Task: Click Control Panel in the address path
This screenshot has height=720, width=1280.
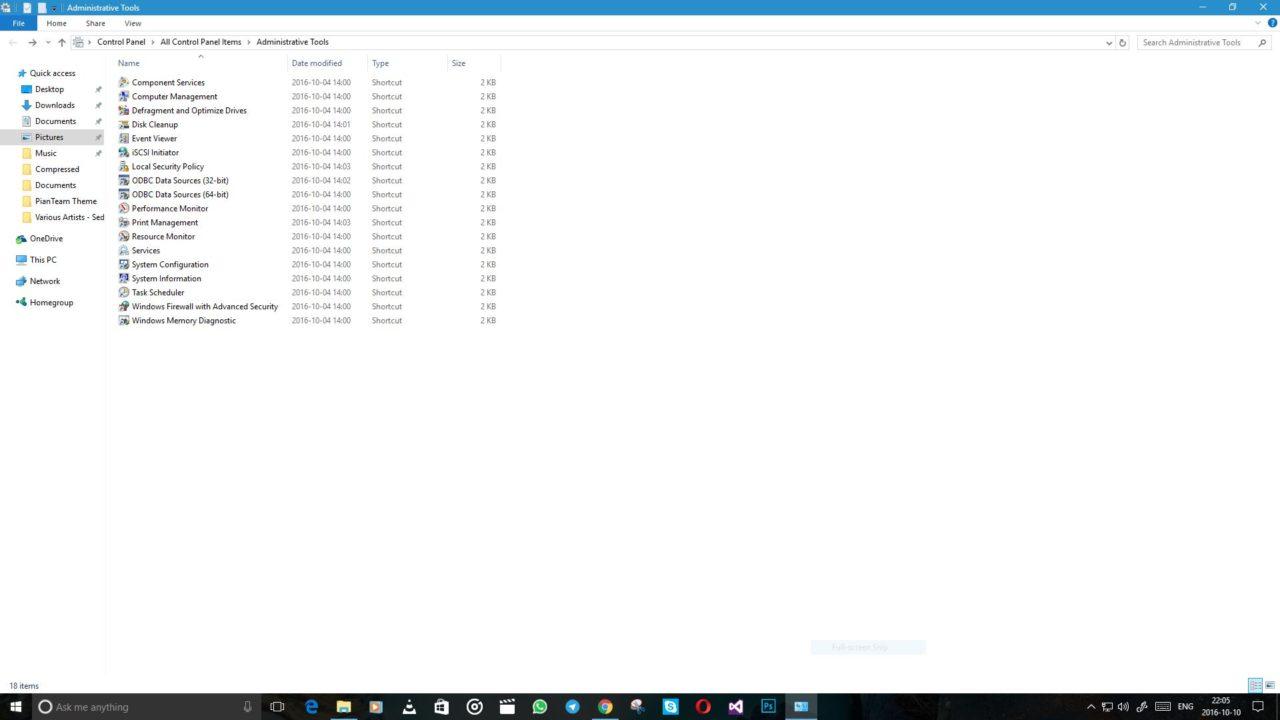Action: pos(121,42)
